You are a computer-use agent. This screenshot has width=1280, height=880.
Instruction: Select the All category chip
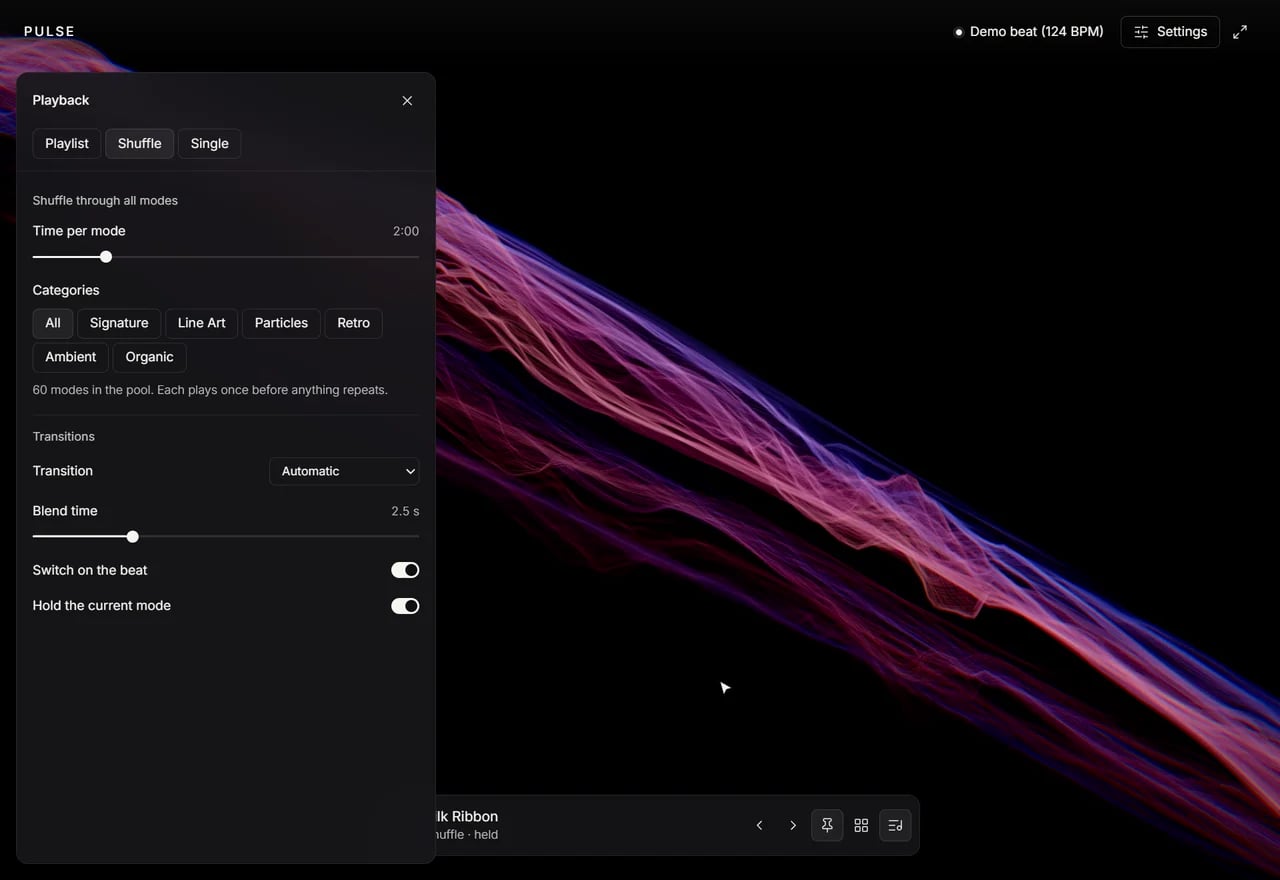pos(53,323)
